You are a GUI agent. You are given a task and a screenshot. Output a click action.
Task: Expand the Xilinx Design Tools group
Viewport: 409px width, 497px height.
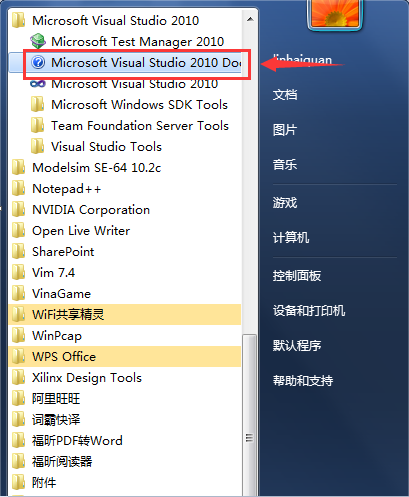click(x=125, y=377)
